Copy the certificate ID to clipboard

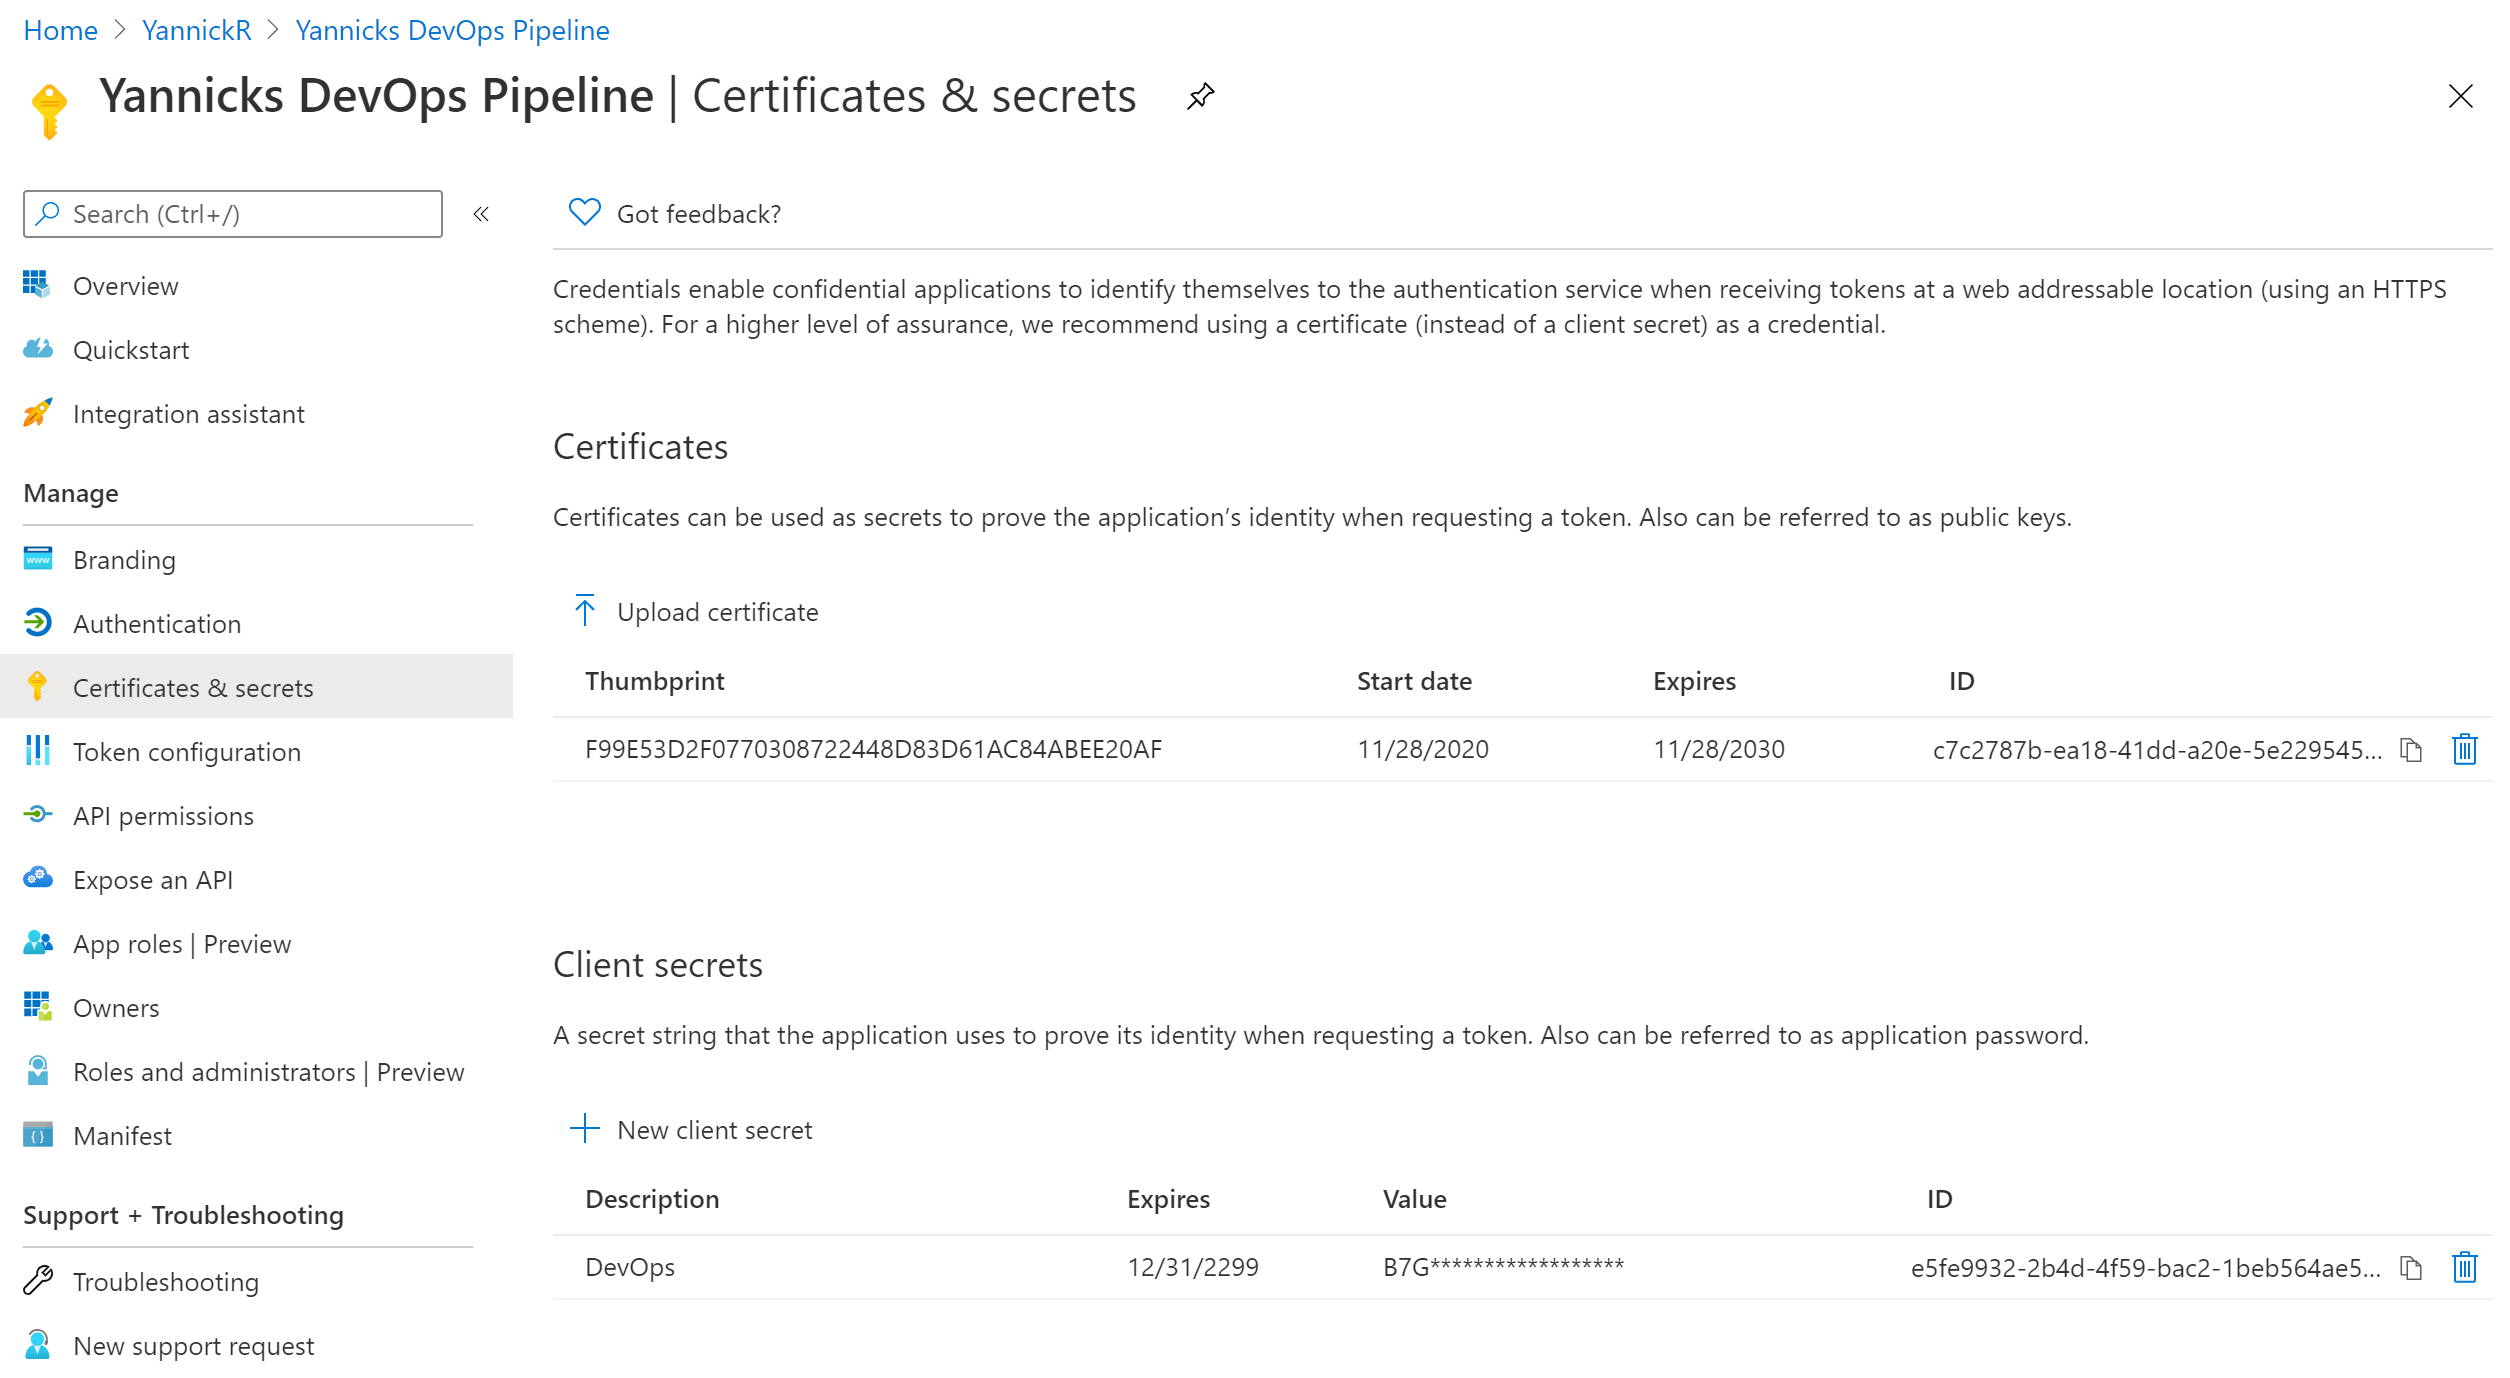coord(2411,750)
